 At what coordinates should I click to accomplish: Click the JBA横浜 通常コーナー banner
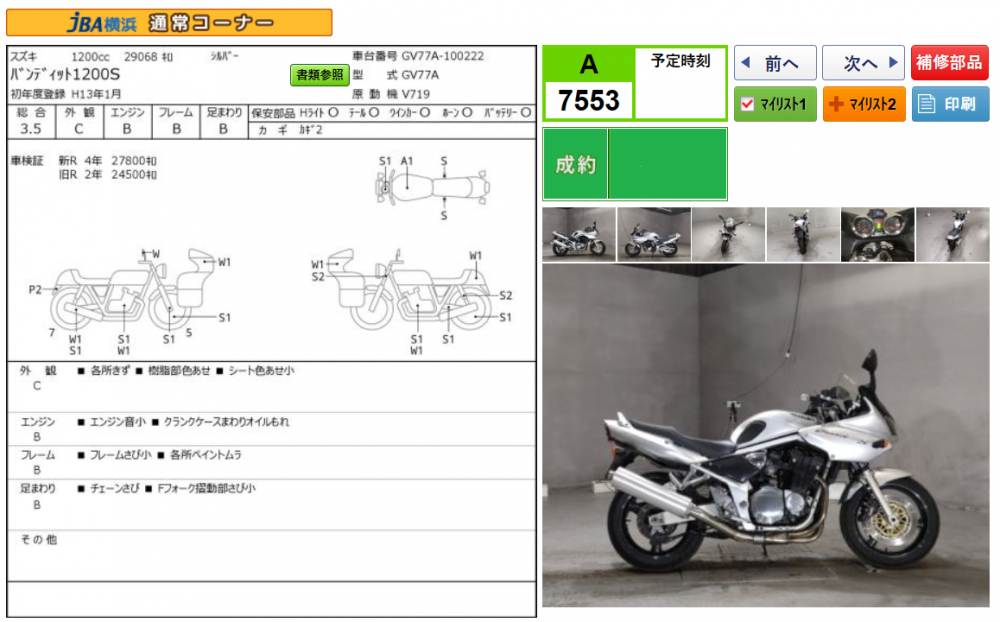pos(169,22)
